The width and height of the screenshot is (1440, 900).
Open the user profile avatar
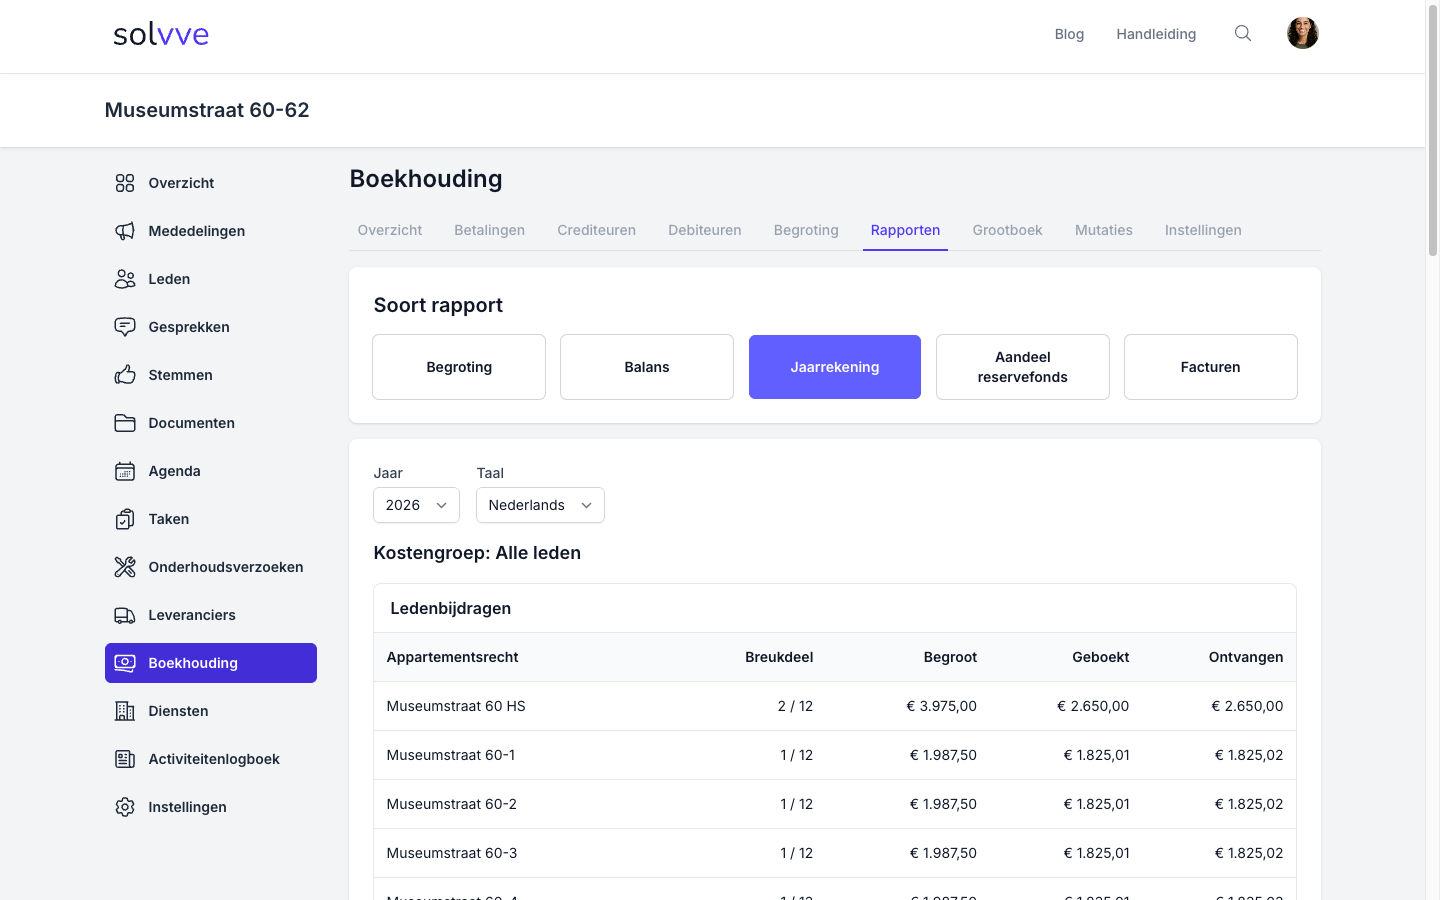1302,33
